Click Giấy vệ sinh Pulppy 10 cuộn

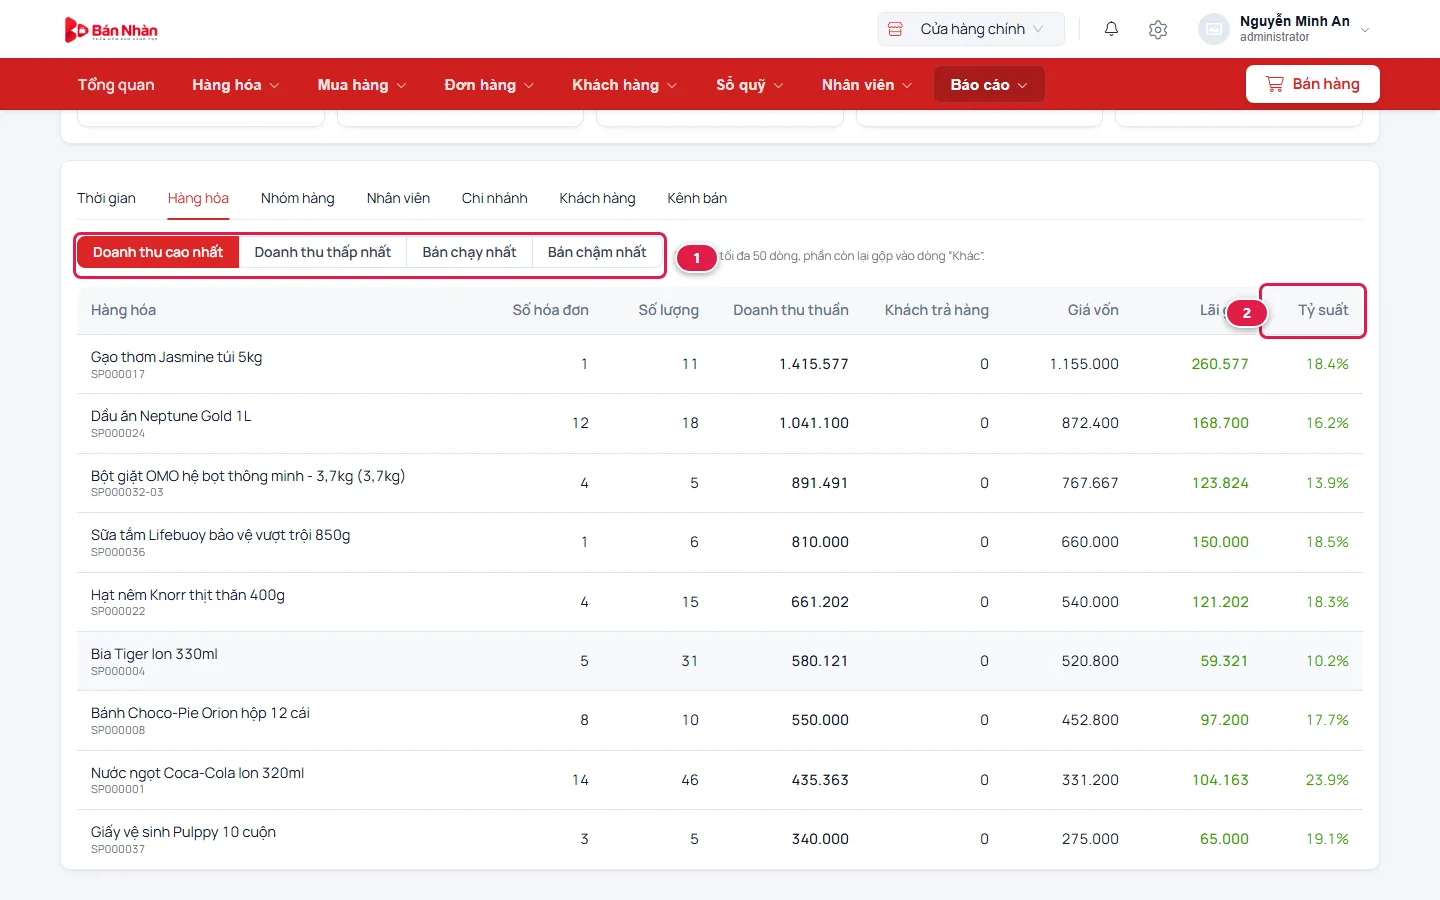[183, 832]
